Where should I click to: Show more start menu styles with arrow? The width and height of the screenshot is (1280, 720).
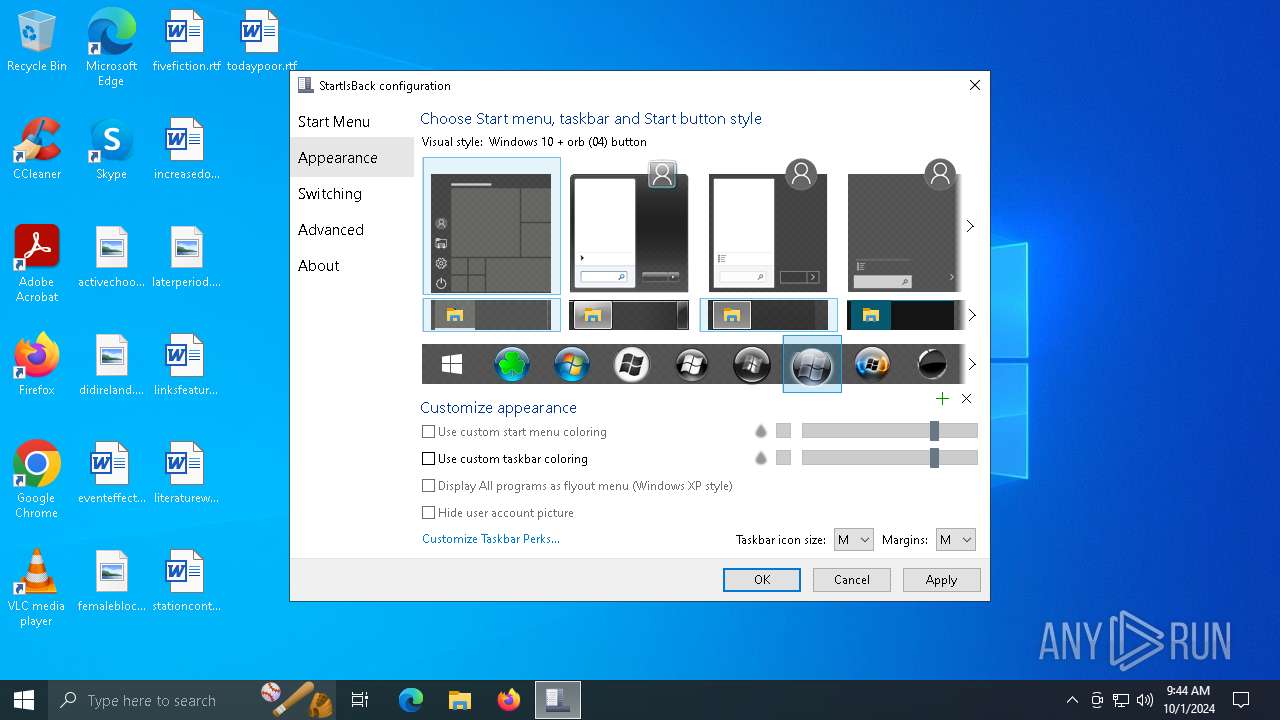pos(970,226)
